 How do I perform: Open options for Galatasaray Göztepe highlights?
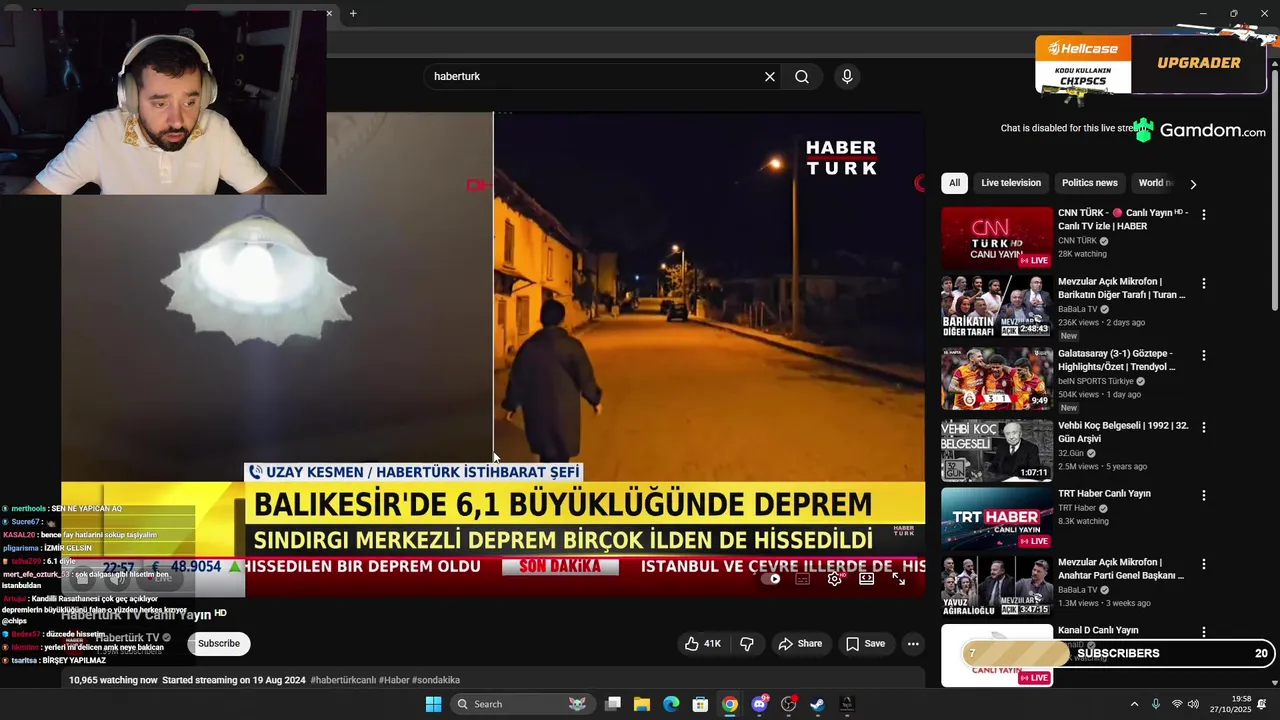pos(1204,356)
